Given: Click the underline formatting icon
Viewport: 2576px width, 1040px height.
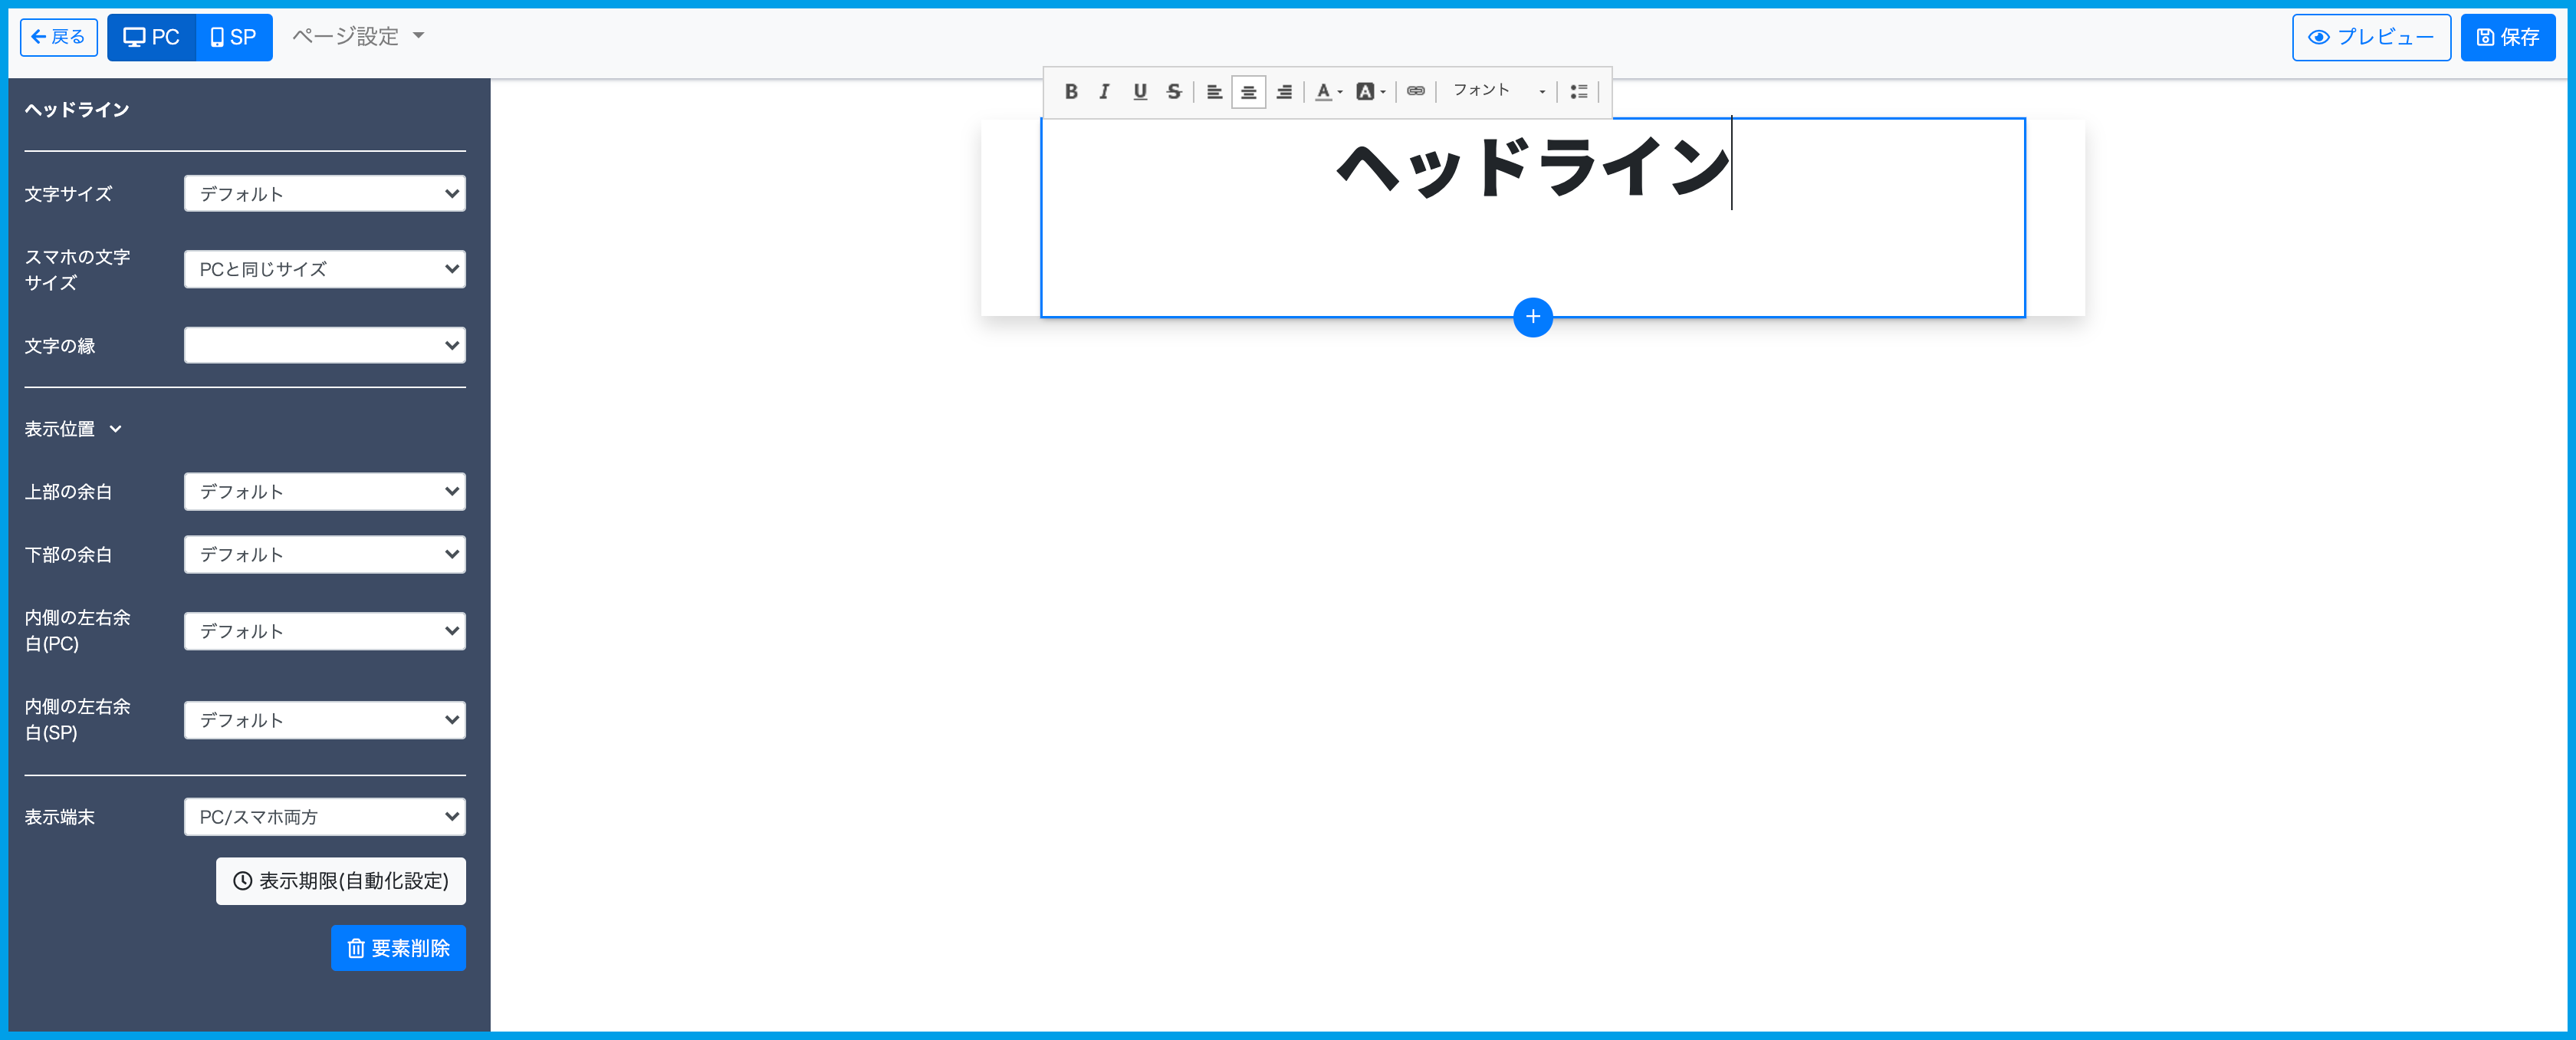Looking at the screenshot, I should 1139,91.
